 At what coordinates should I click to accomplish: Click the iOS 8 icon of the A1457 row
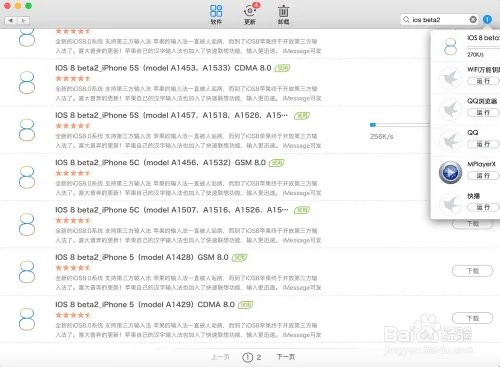coord(27,130)
